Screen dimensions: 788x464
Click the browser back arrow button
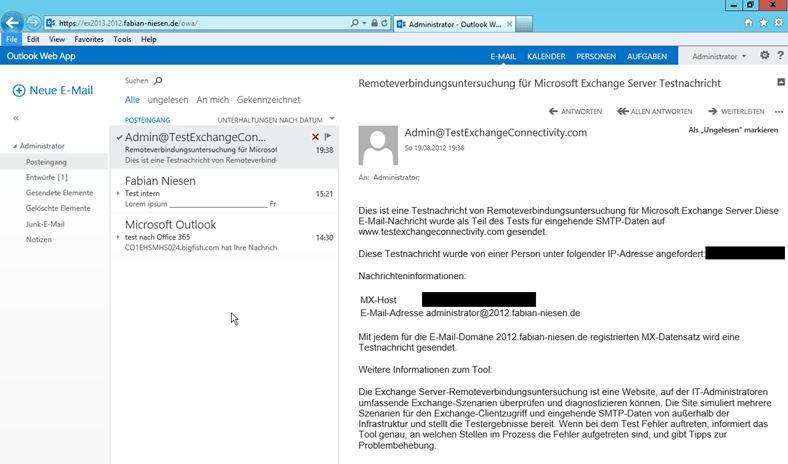pyautogui.click(x=12, y=23)
